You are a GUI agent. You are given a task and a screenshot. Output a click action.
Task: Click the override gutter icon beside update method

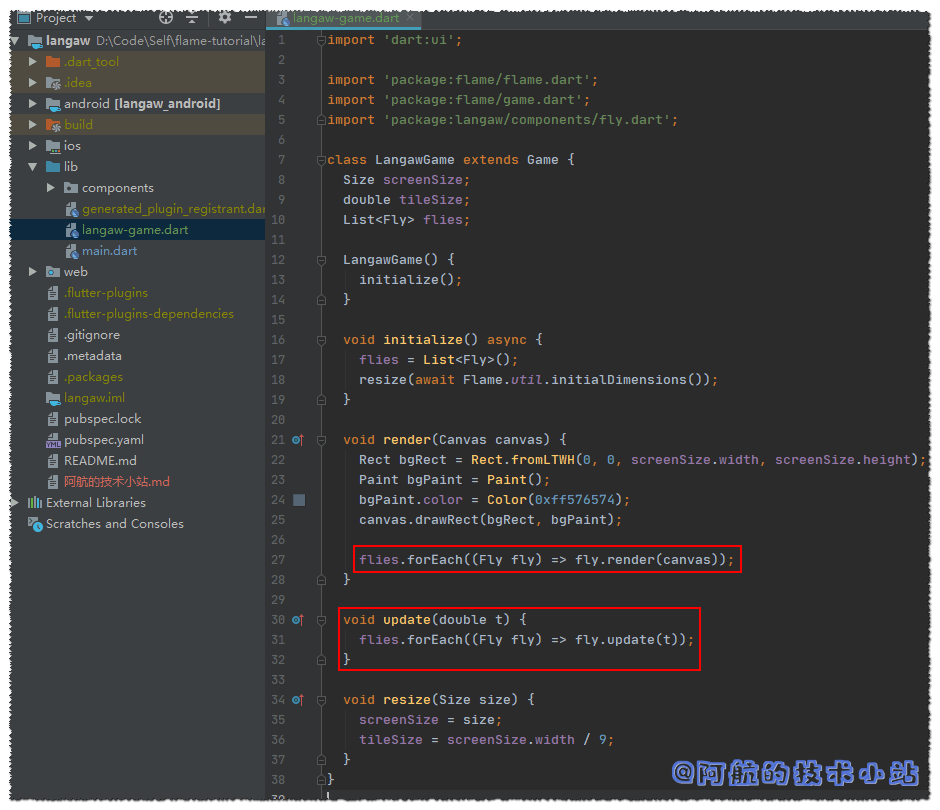(x=297, y=620)
